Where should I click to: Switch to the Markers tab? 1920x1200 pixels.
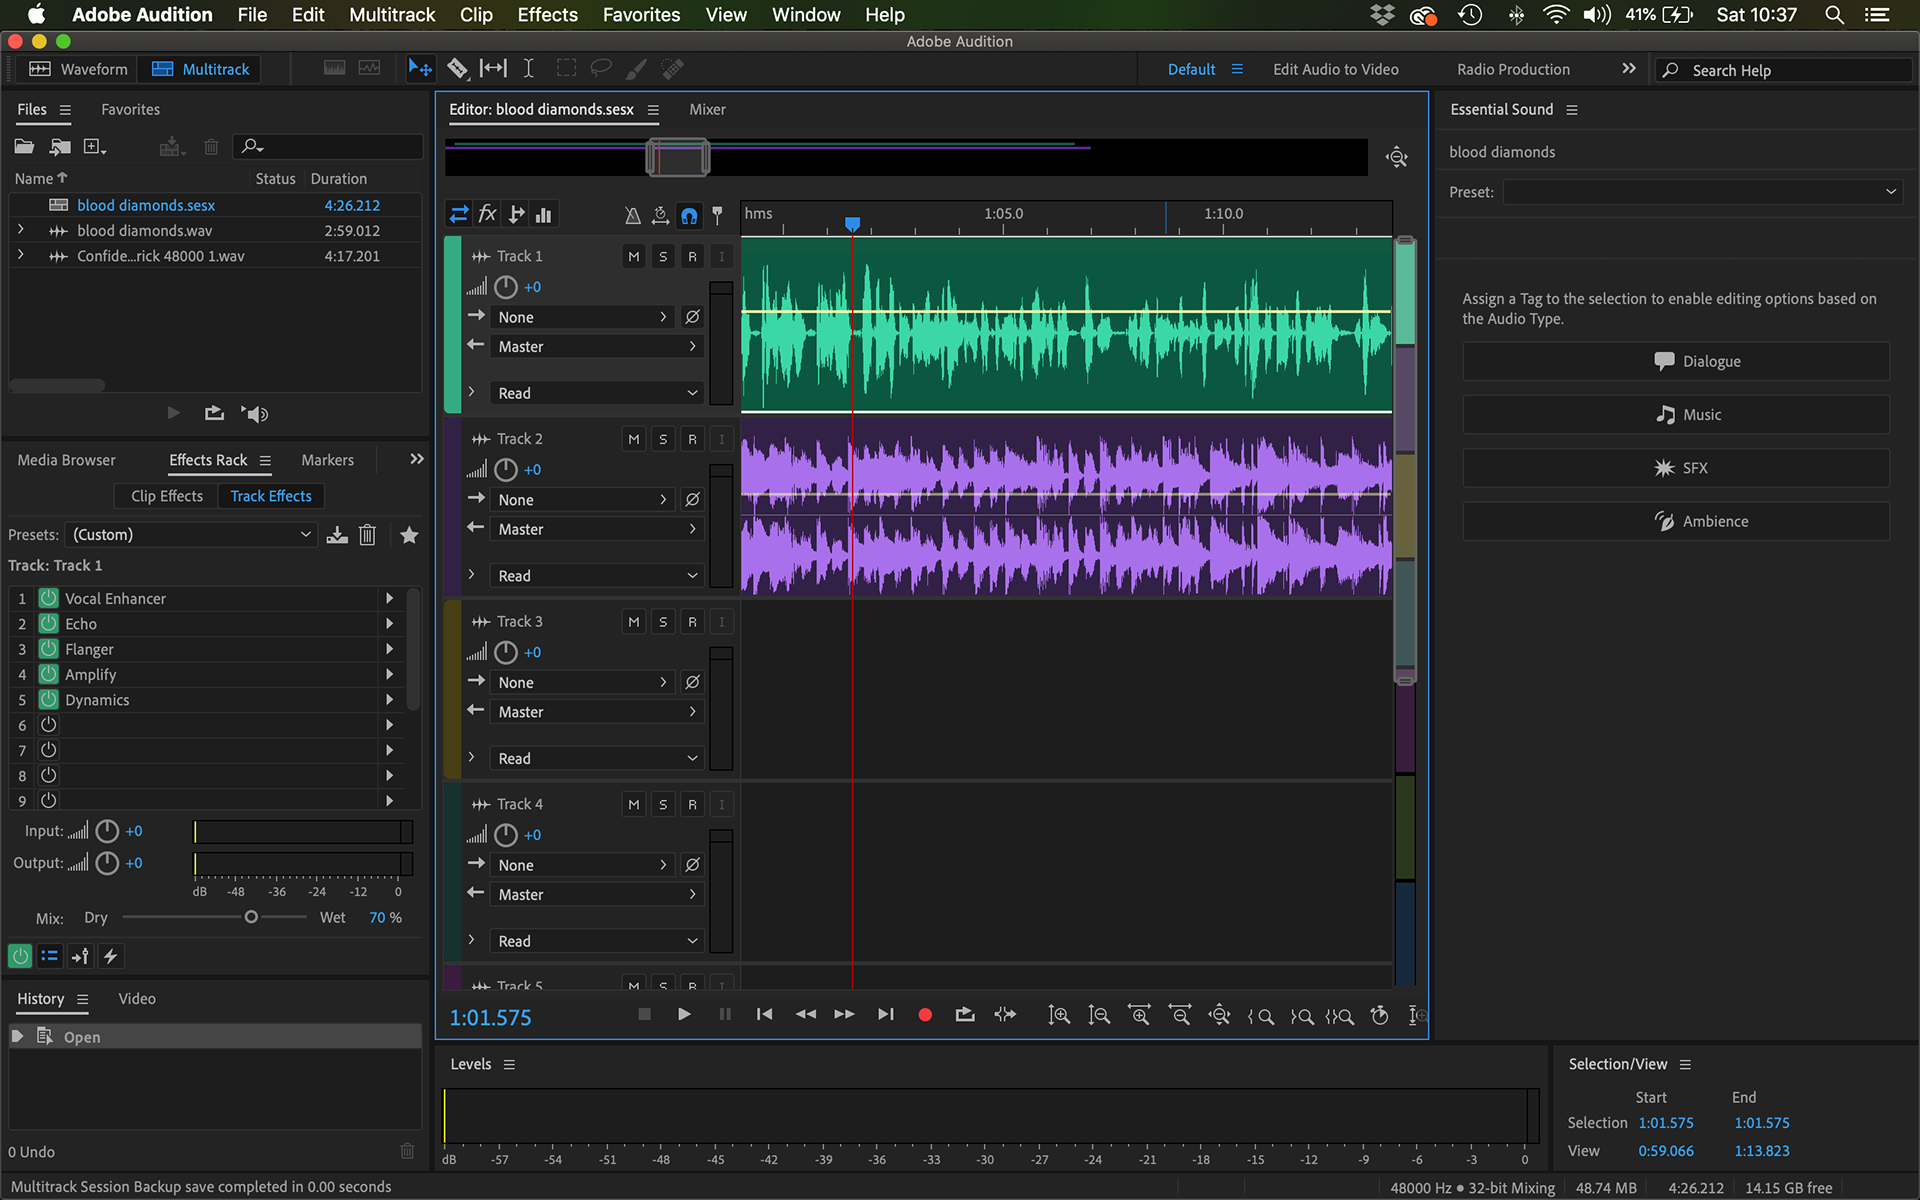coord(327,460)
